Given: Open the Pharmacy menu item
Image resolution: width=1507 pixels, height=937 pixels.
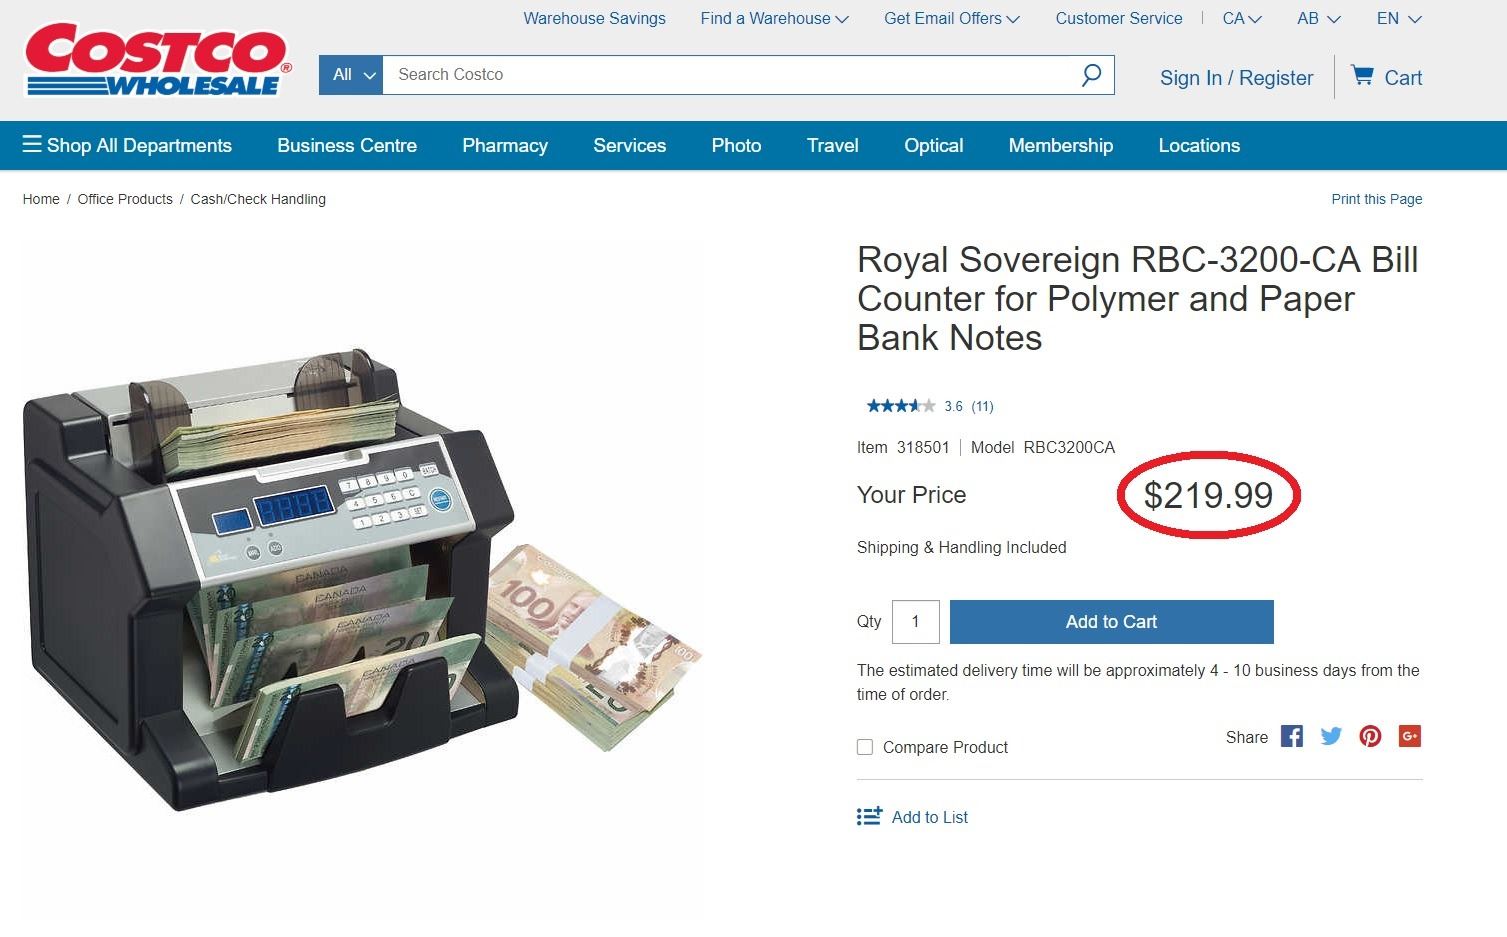Looking at the screenshot, I should (505, 146).
